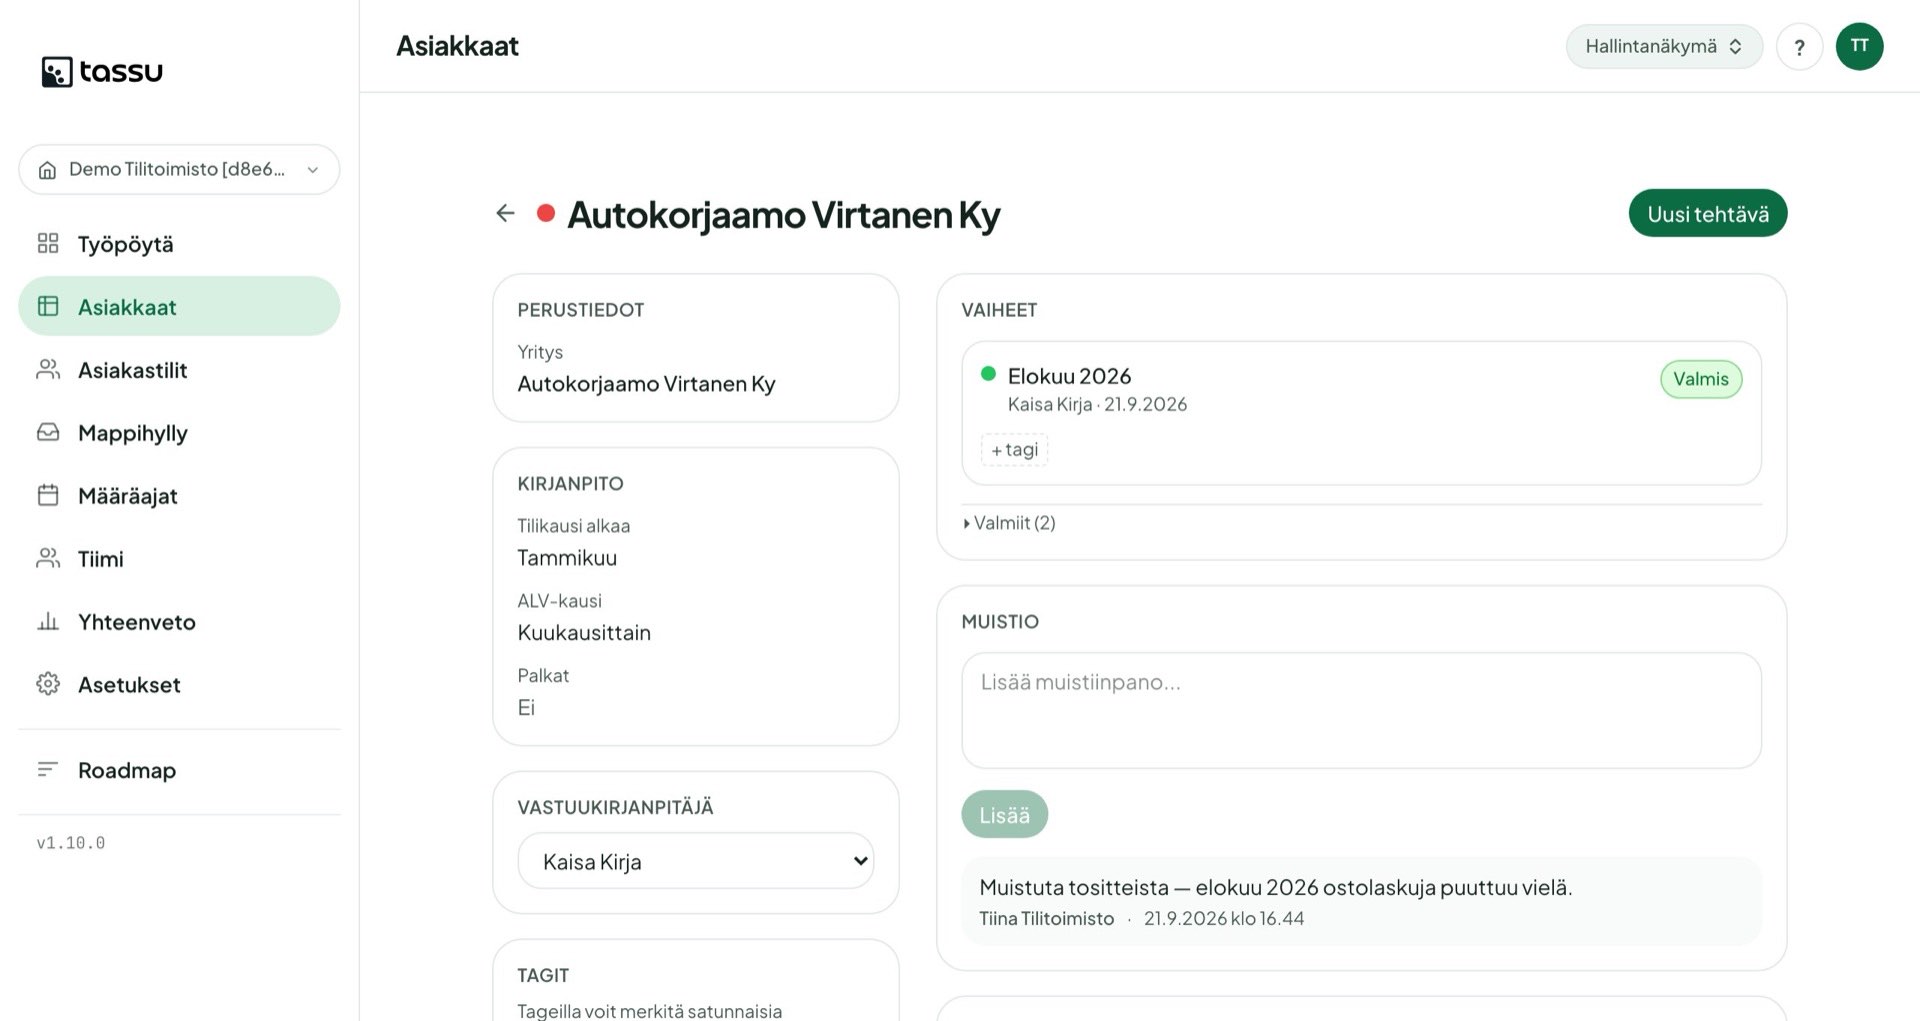
Task: Click the Mappihylly inbox icon
Action: point(48,432)
